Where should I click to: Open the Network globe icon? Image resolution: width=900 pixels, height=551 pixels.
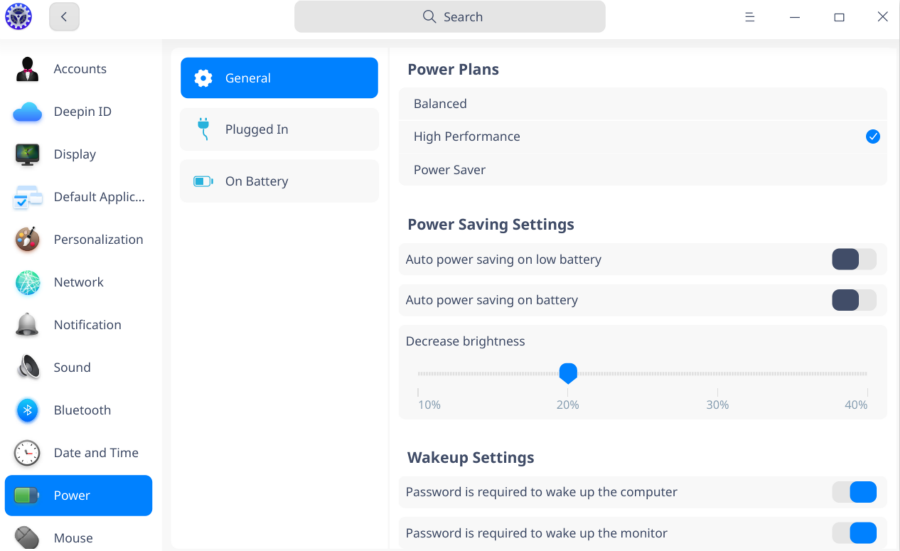(x=27, y=282)
